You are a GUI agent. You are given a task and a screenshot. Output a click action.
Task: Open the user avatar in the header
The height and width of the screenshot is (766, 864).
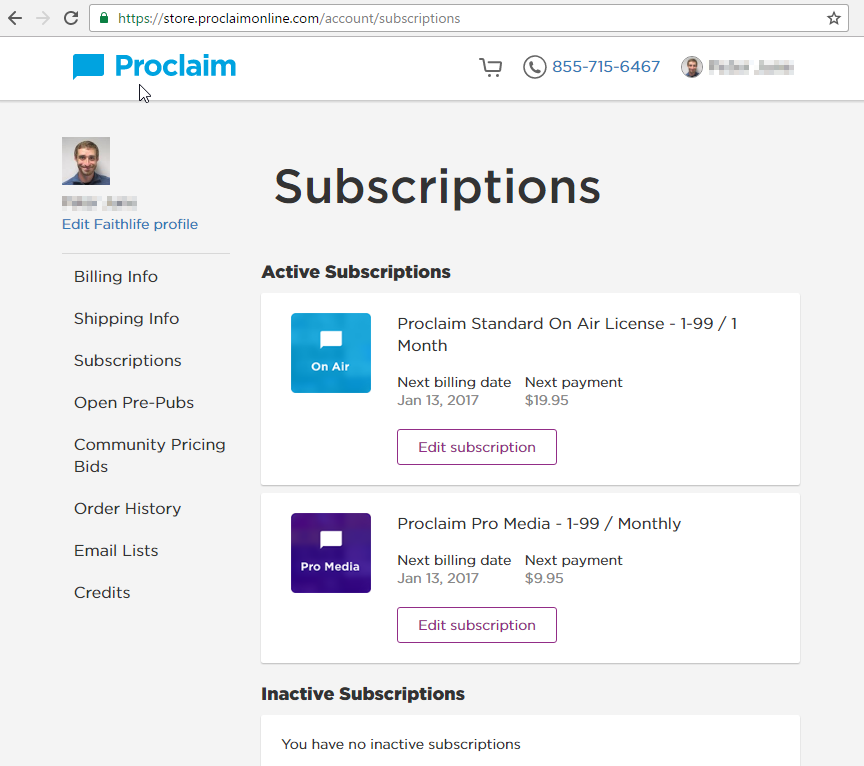pyautogui.click(x=692, y=67)
